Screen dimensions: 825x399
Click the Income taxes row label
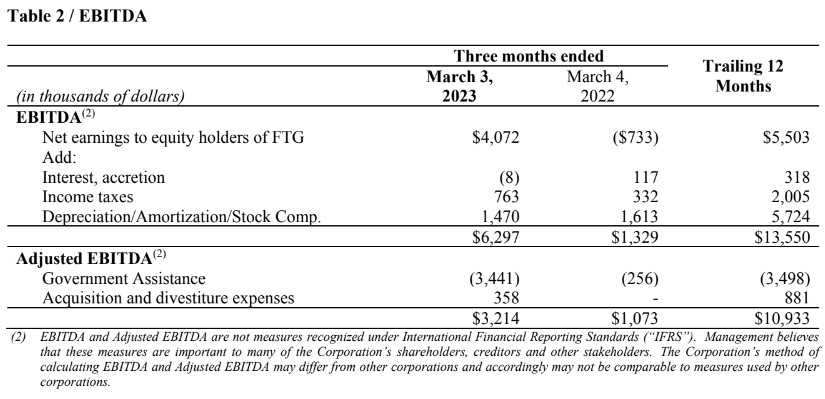coord(87,197)
